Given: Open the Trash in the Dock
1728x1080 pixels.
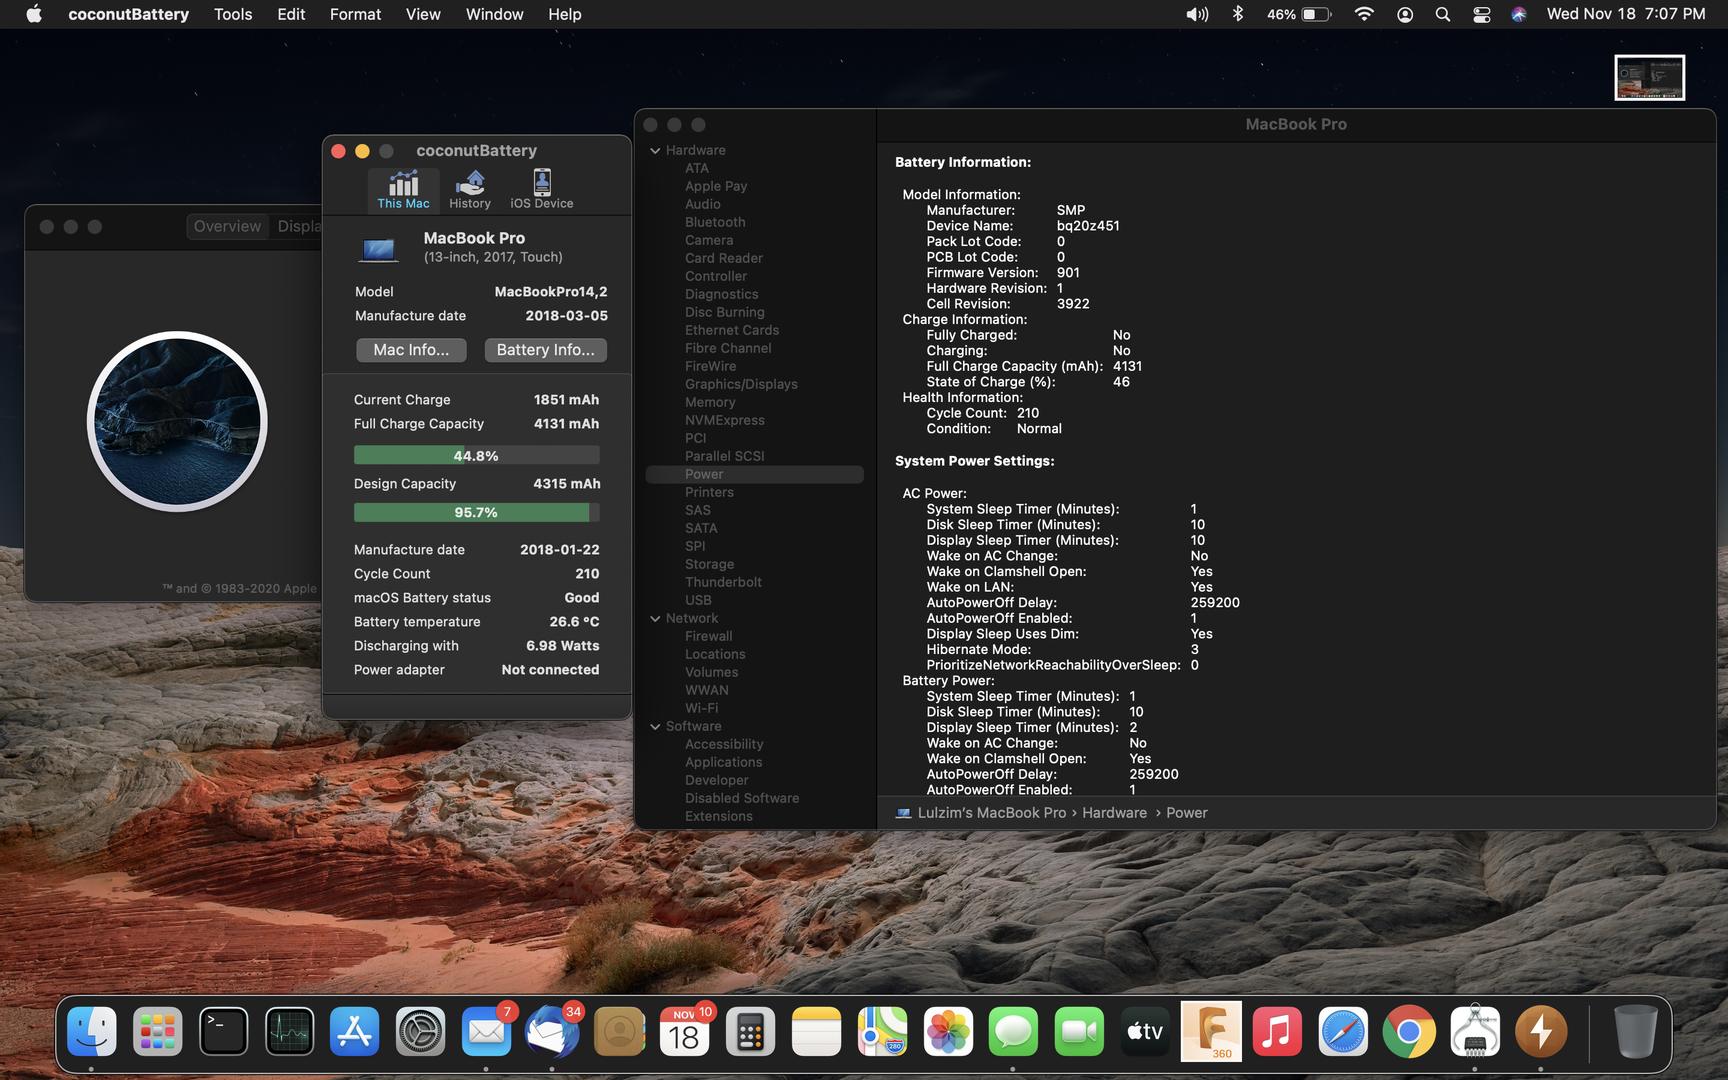Looking at the screenshot, I should coord(1636,1031).
